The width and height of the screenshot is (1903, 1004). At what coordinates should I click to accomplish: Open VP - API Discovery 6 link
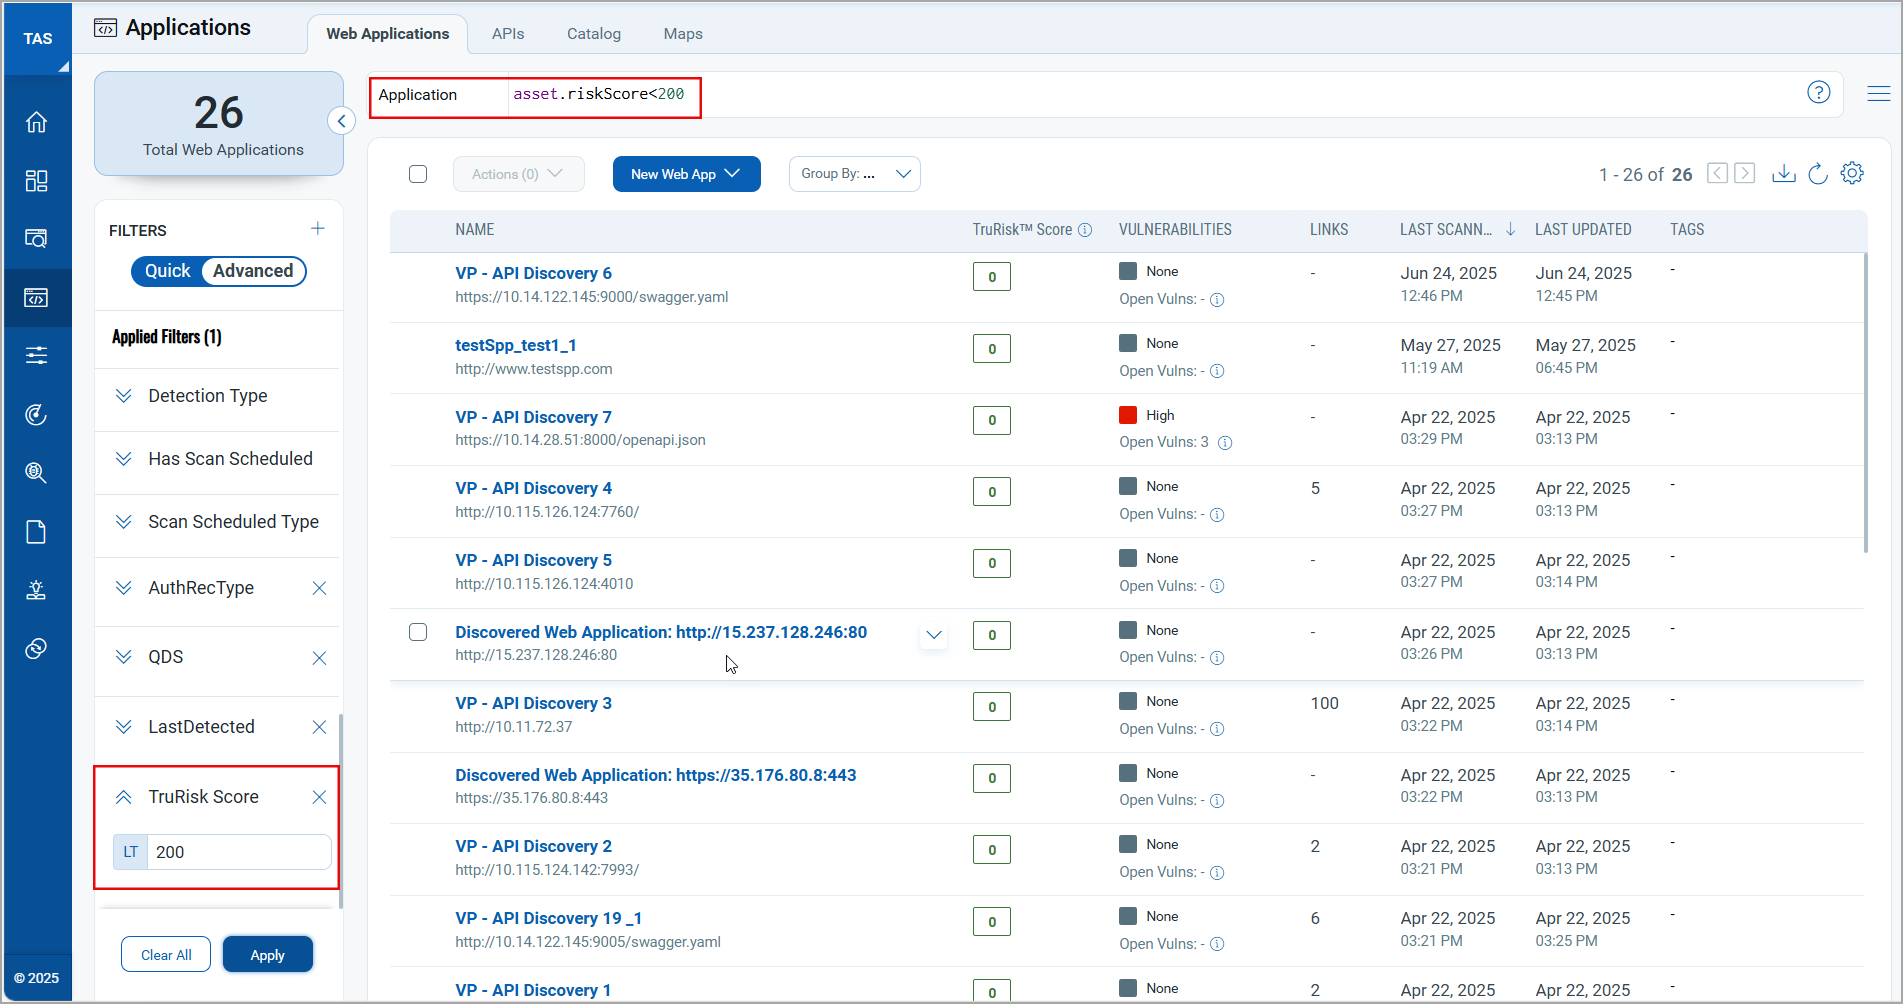pyautogui.click(x=533, y=273)
